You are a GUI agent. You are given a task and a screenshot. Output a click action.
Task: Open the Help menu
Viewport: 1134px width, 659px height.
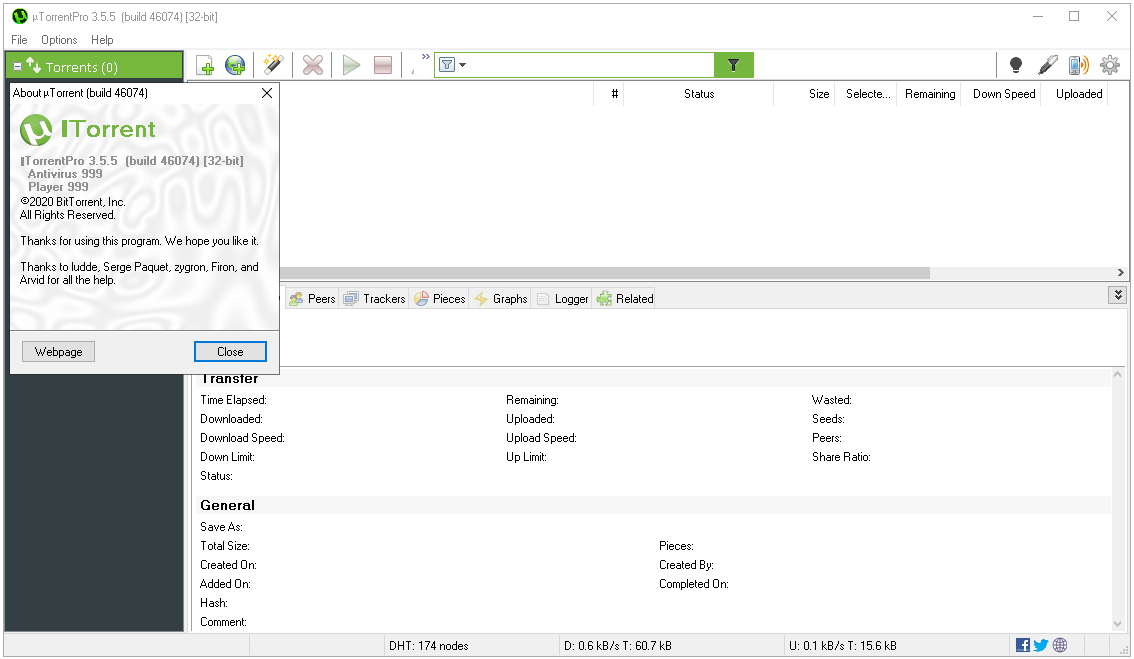102,40
